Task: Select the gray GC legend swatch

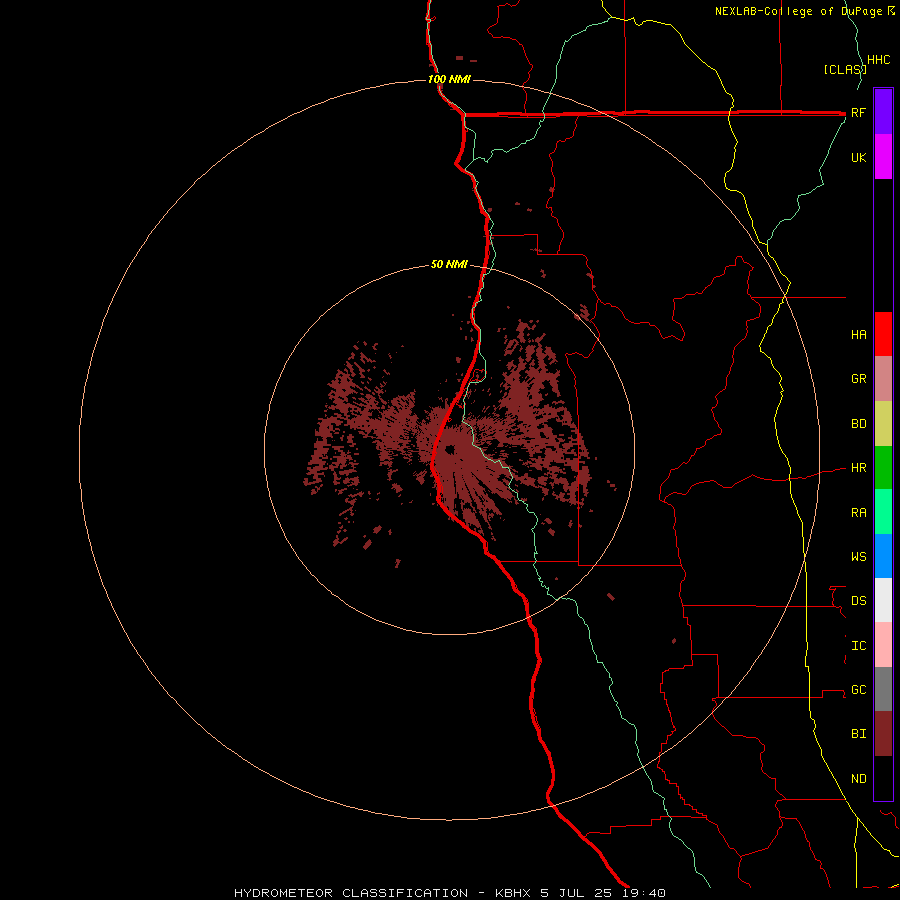Action: click(x=883, y=689)
